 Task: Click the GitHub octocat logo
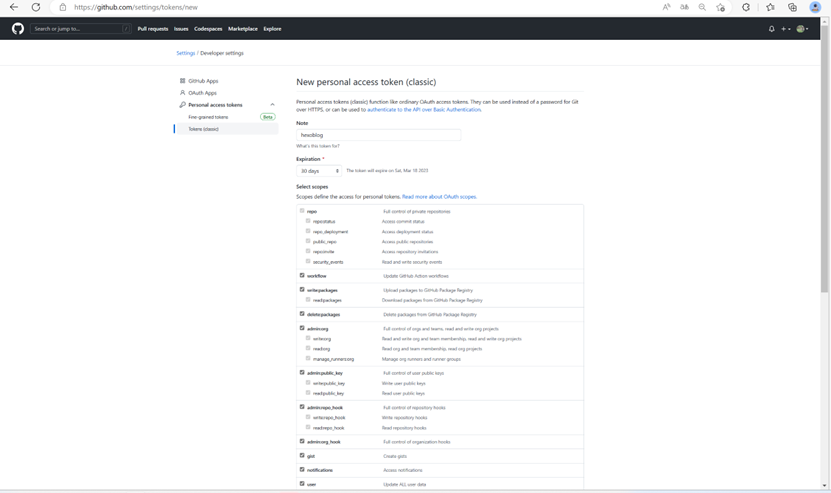coord(18,29)
